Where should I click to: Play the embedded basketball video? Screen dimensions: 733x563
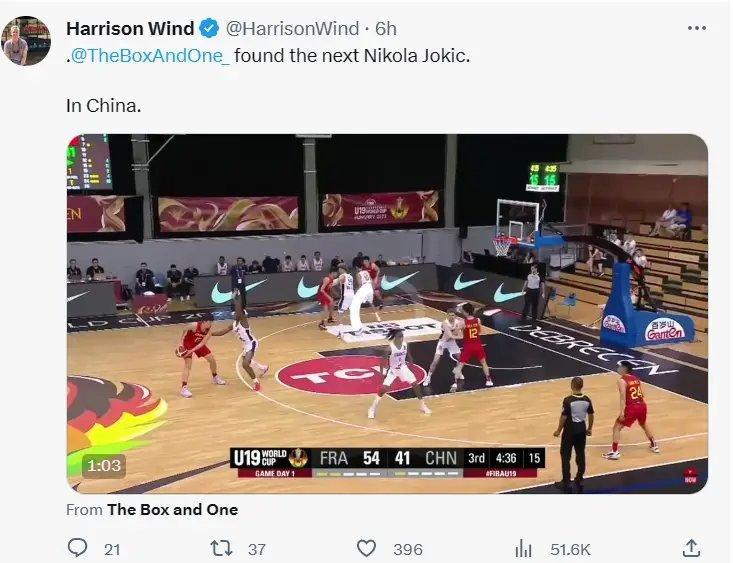387,314
